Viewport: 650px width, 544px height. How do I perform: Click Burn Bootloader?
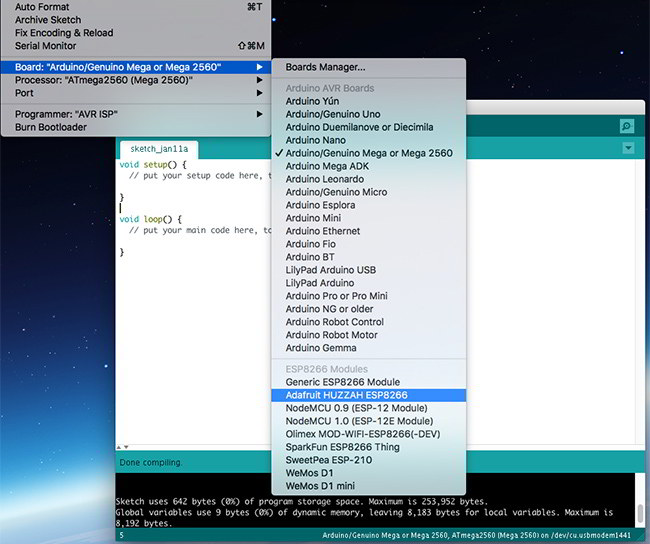136,127
